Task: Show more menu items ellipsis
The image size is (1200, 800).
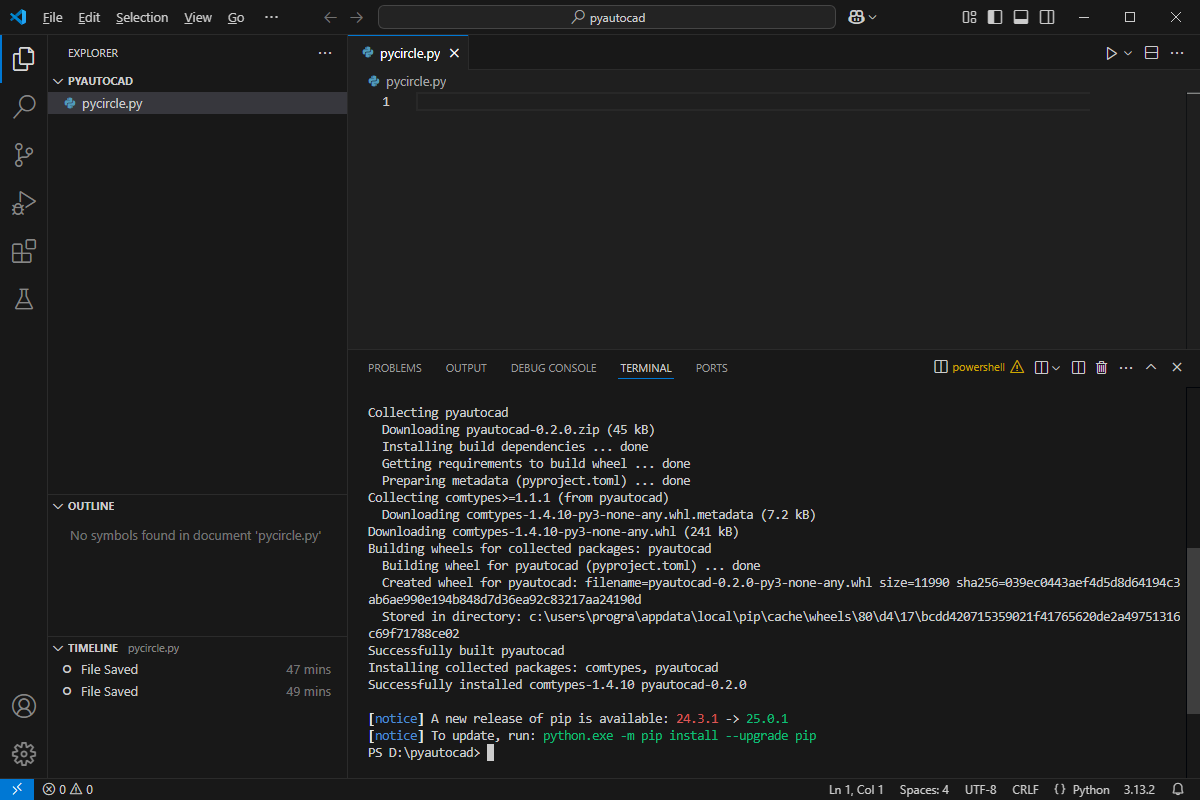Action: click(271, 18)
